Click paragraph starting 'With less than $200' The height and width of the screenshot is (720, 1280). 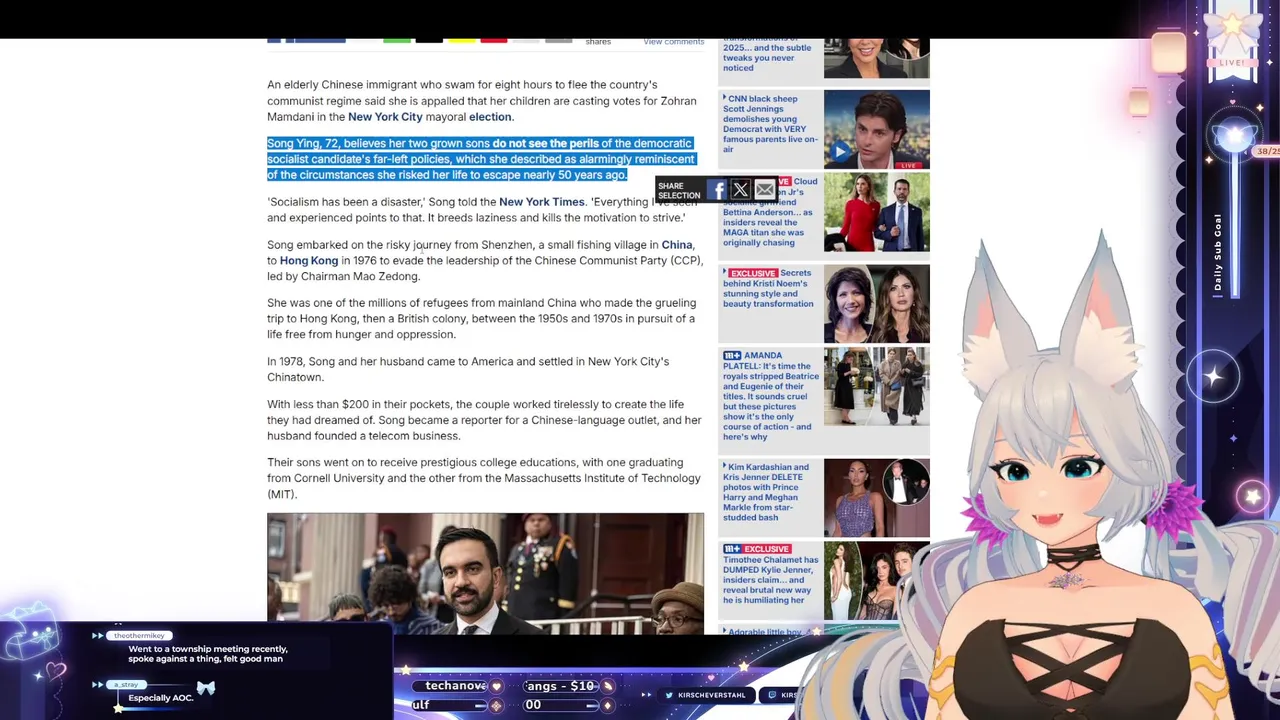click(484, 420)
